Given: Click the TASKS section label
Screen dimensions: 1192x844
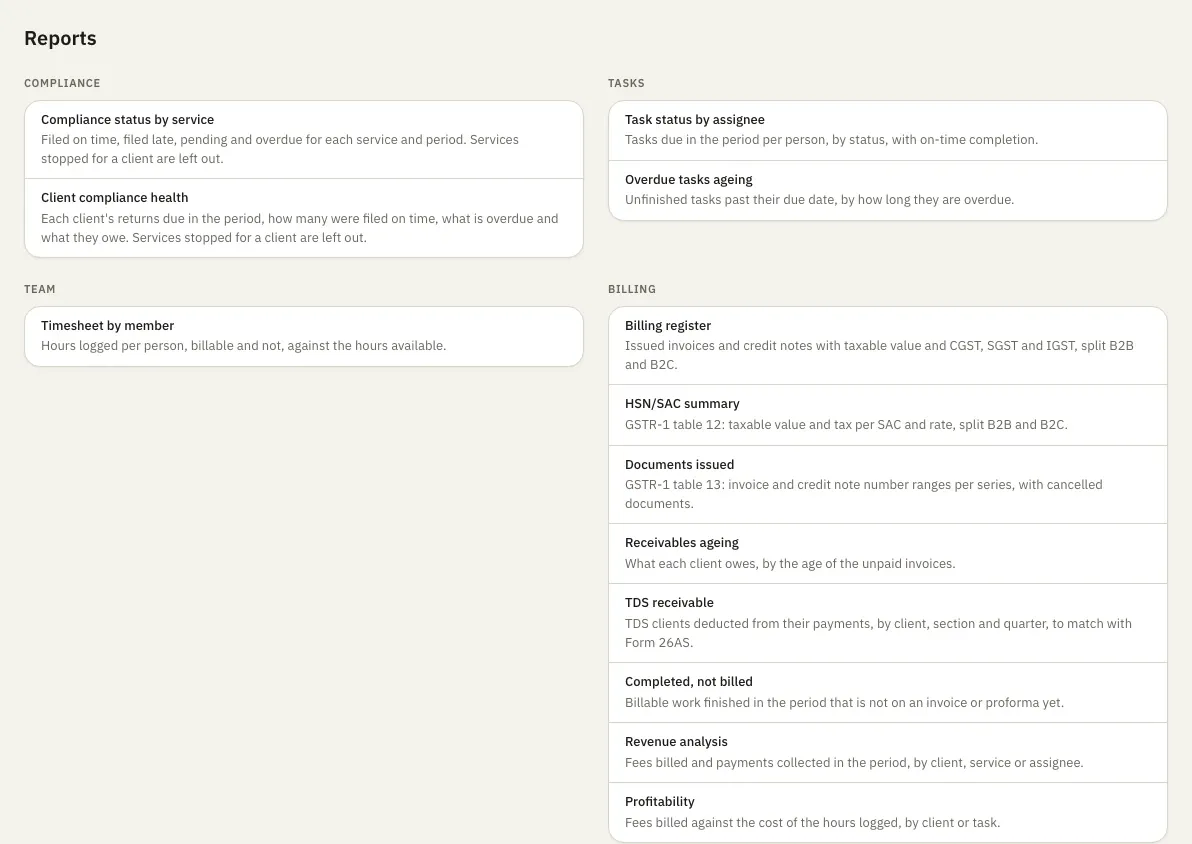Looking at the screenshot, I should pos(626,83).
